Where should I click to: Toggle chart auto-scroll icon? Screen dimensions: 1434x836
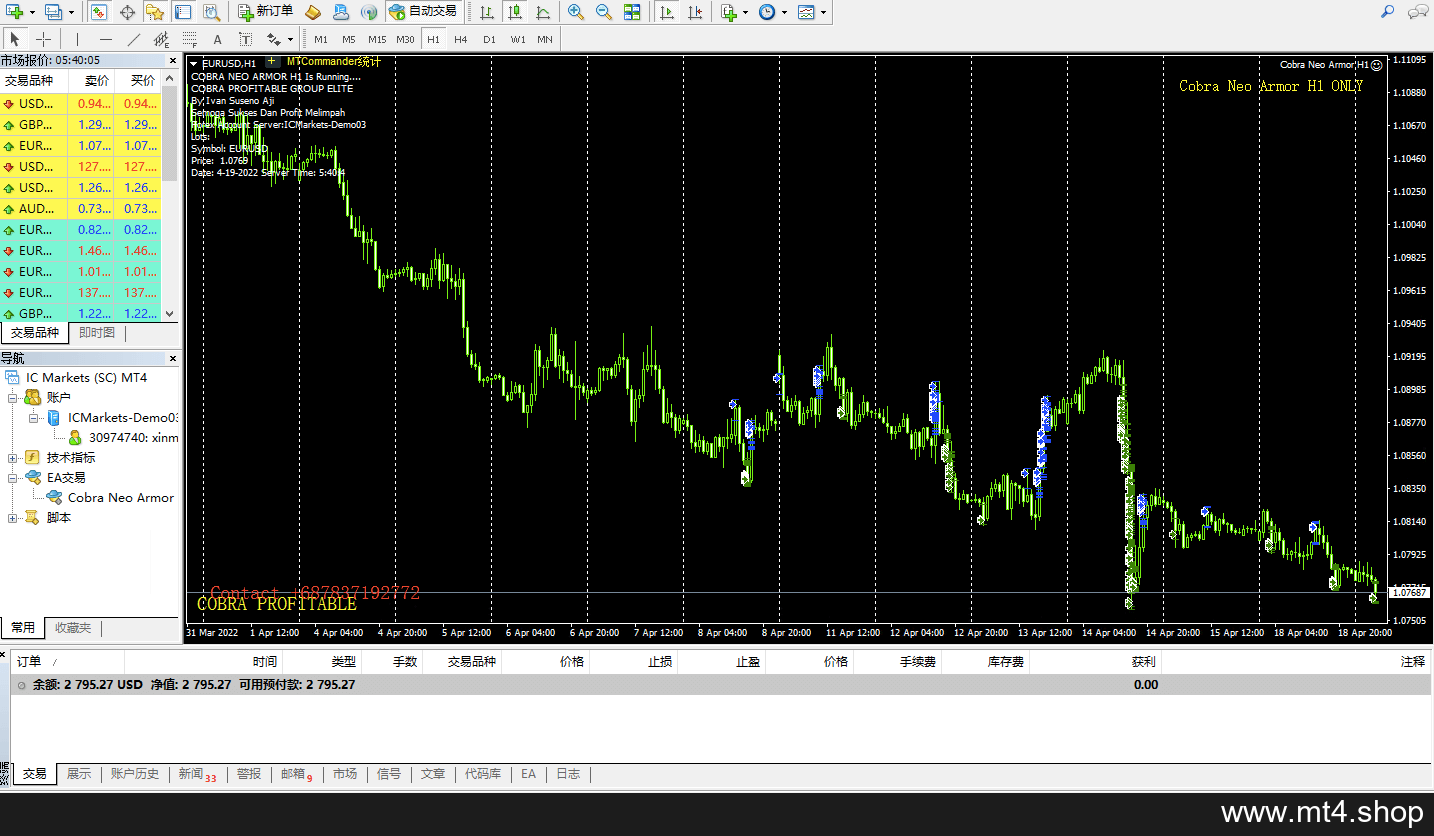(667, 12)
